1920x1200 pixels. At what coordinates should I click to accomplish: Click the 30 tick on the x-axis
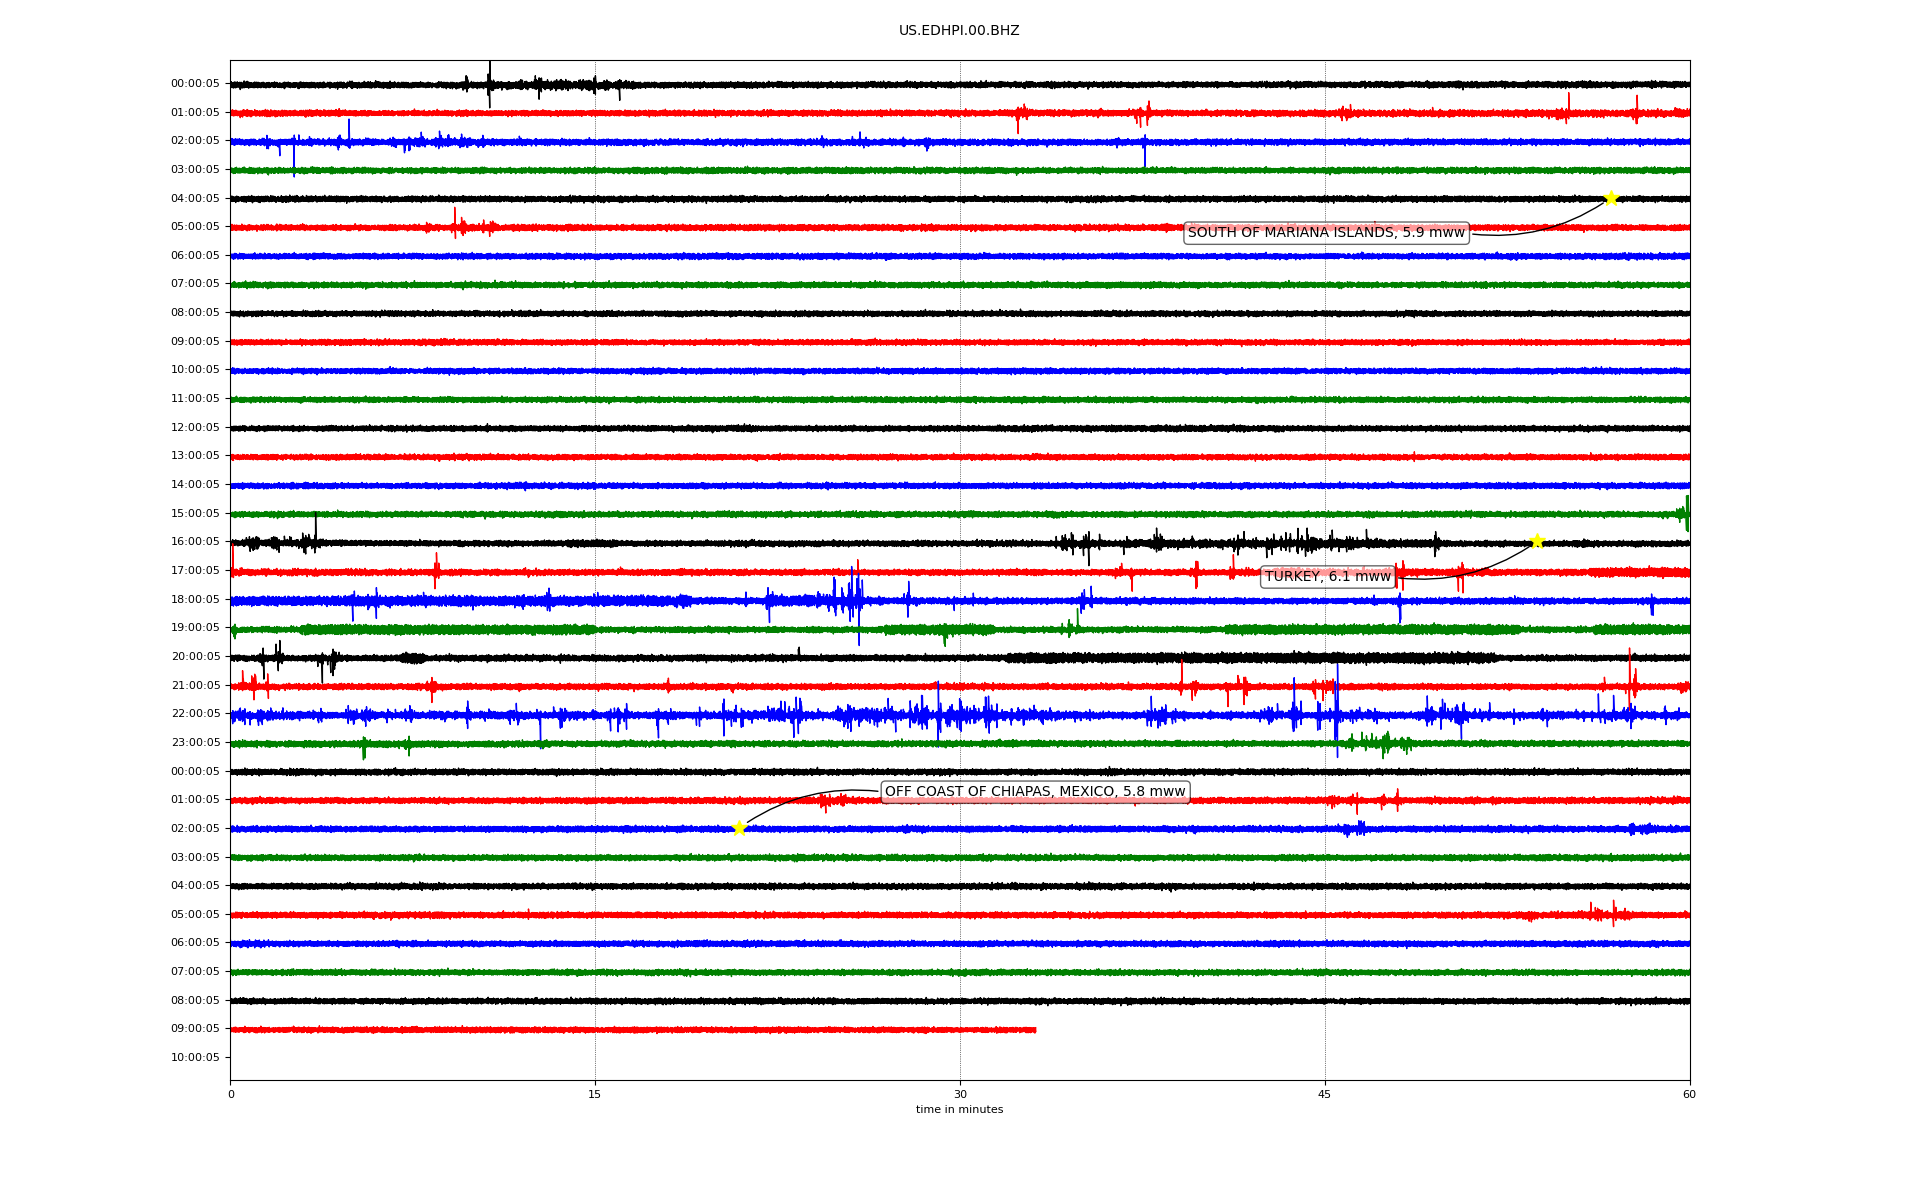point(960,1094)
